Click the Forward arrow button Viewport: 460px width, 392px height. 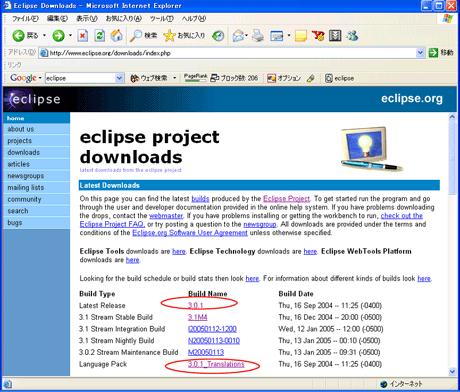click(58, 35)
